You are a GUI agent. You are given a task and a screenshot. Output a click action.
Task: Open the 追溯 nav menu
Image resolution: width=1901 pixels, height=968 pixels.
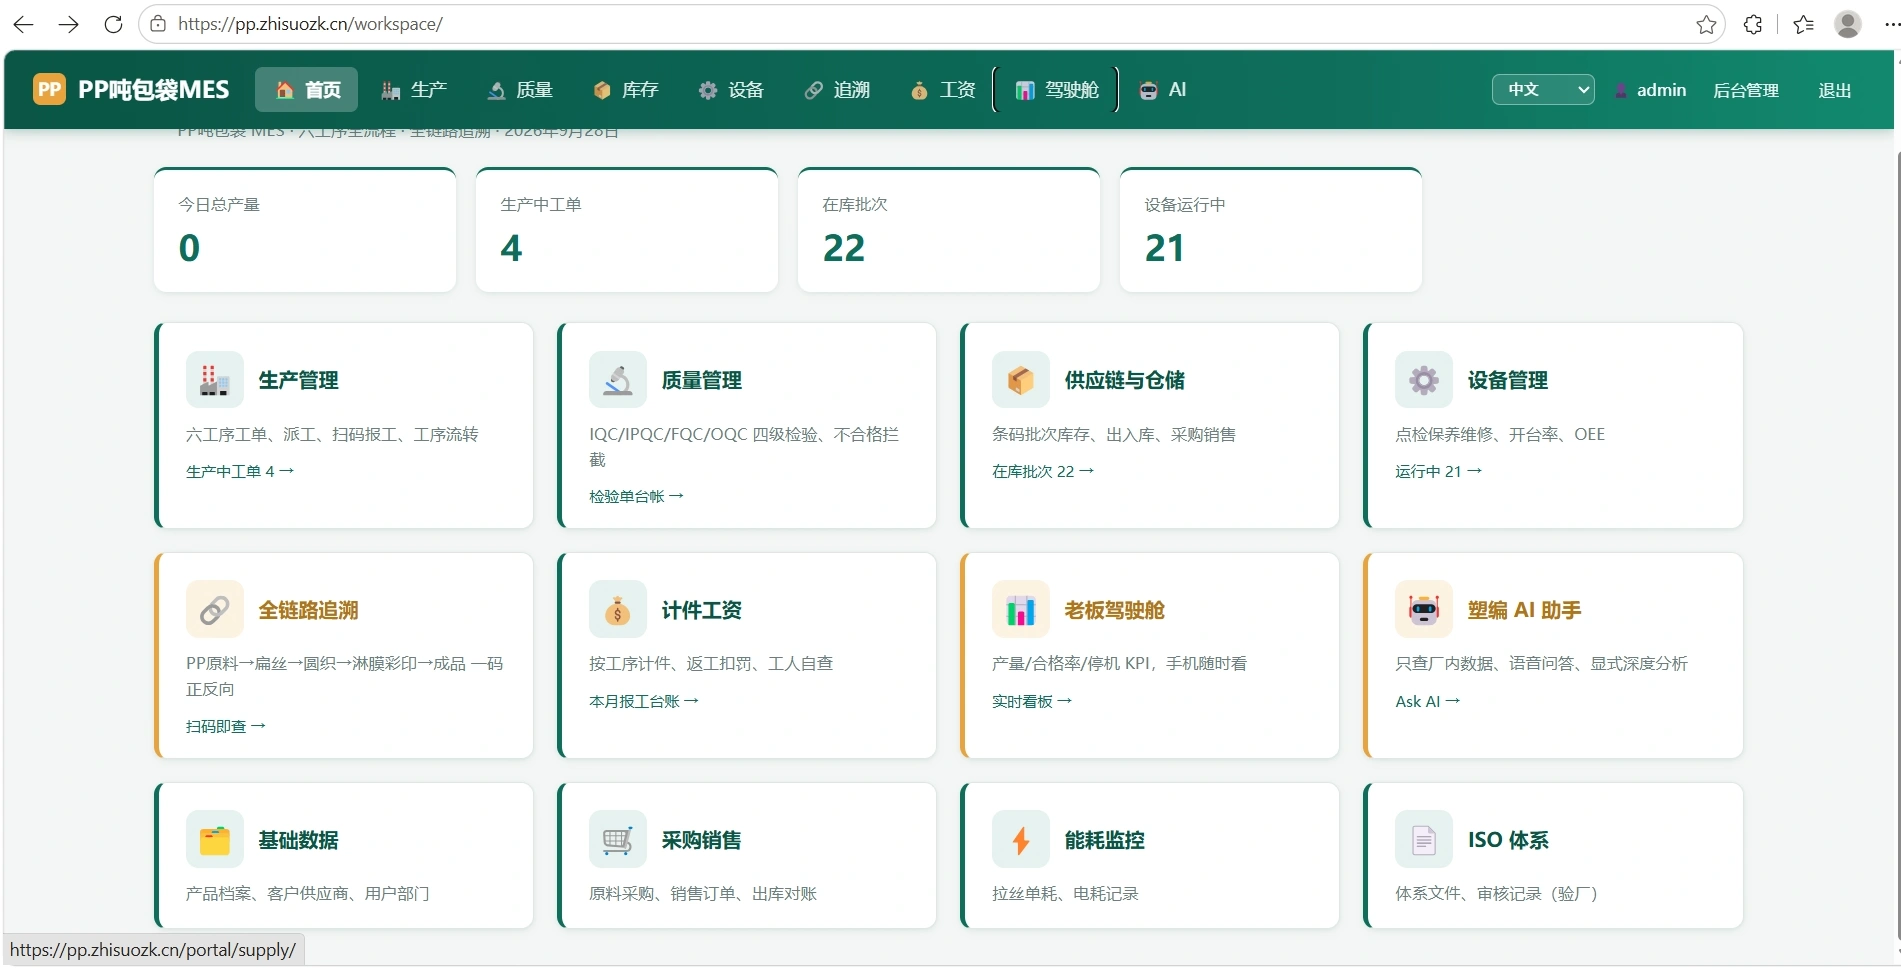tap(838, 90)
